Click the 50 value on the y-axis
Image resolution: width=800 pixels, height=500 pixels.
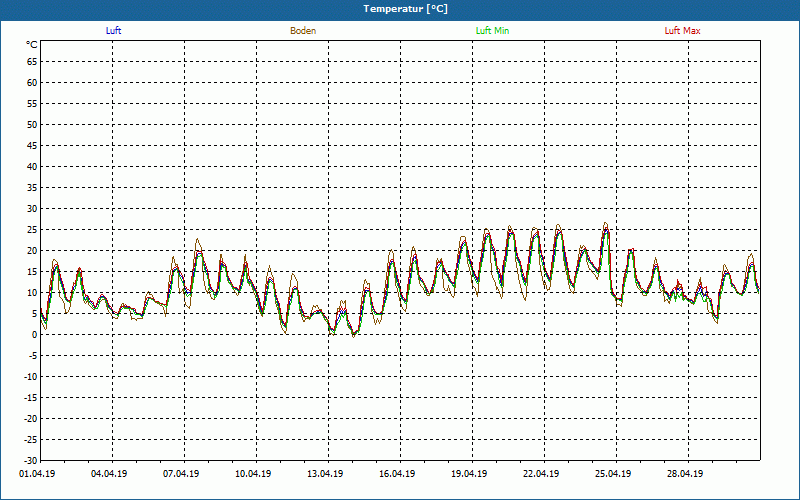(32, 124)
